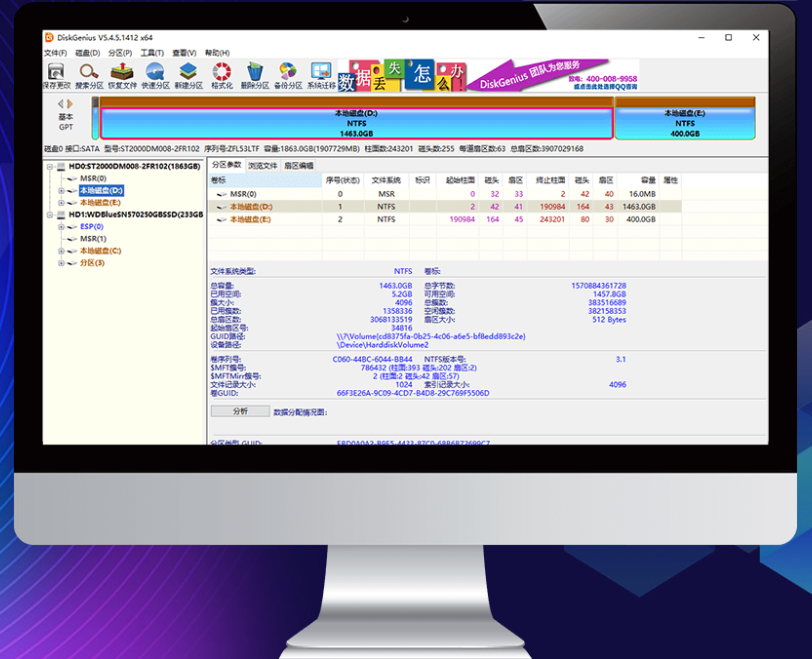This screenshot has width=812, height=659.
Task: Switch to 扇区编辑 sector editor tab
Action: pos(299,166)
